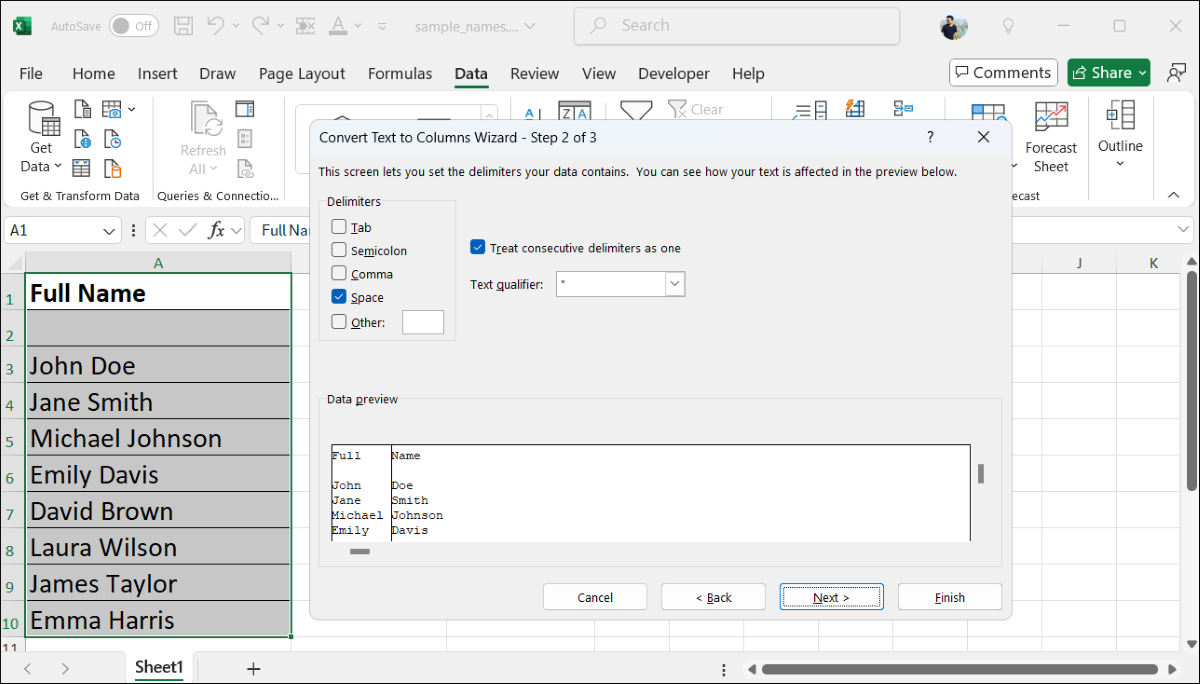Switch to the Developer tab
The height and width of the screenshot is (684, 1200).
coord(674,73)
